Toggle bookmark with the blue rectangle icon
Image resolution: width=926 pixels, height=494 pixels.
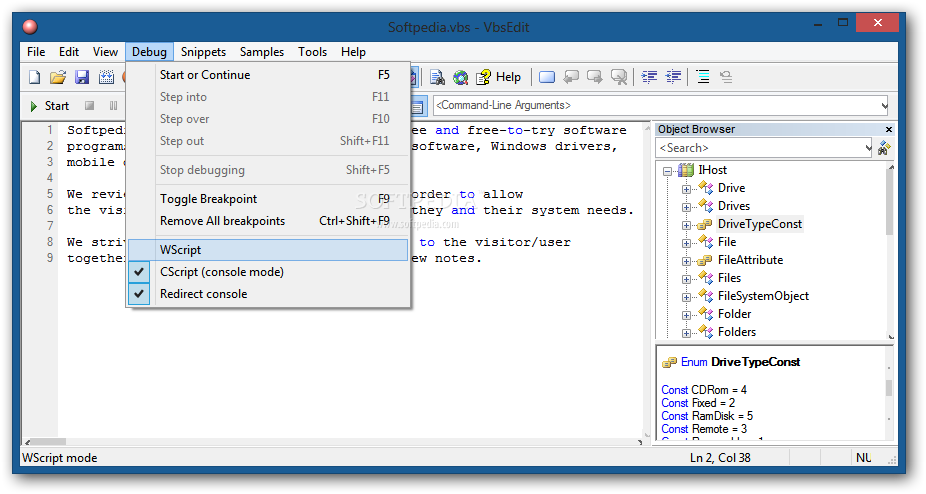(x=547, y=77)
